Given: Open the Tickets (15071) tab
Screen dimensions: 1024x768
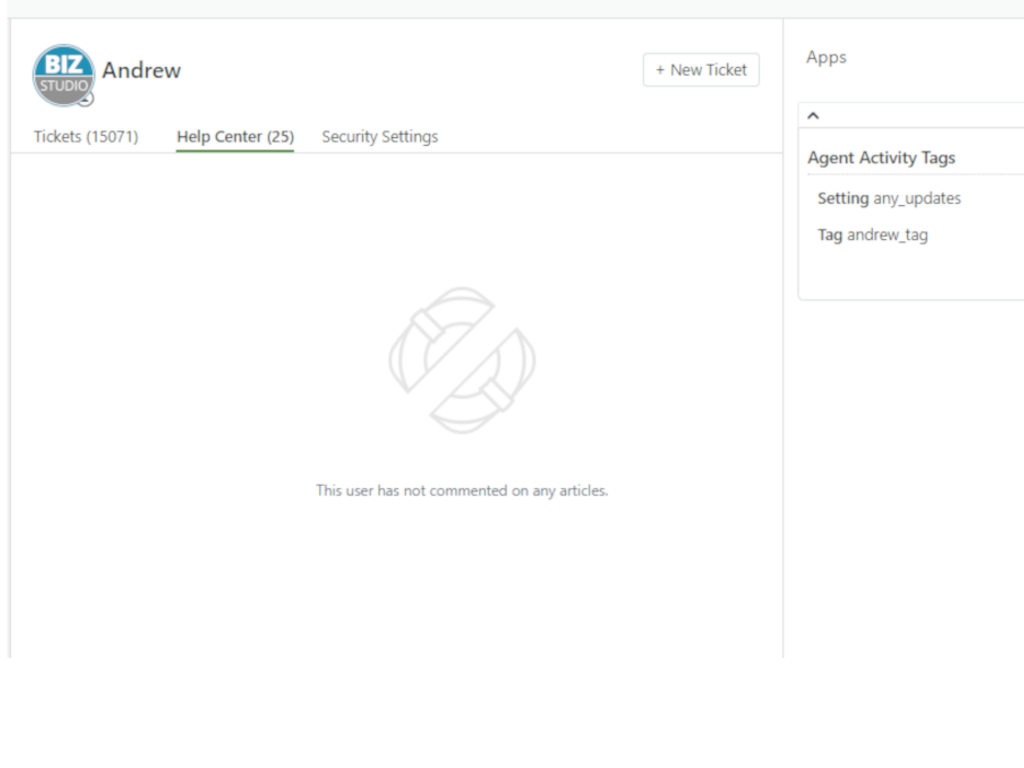Looking at the screenshot, I should [x=86, y=137].
